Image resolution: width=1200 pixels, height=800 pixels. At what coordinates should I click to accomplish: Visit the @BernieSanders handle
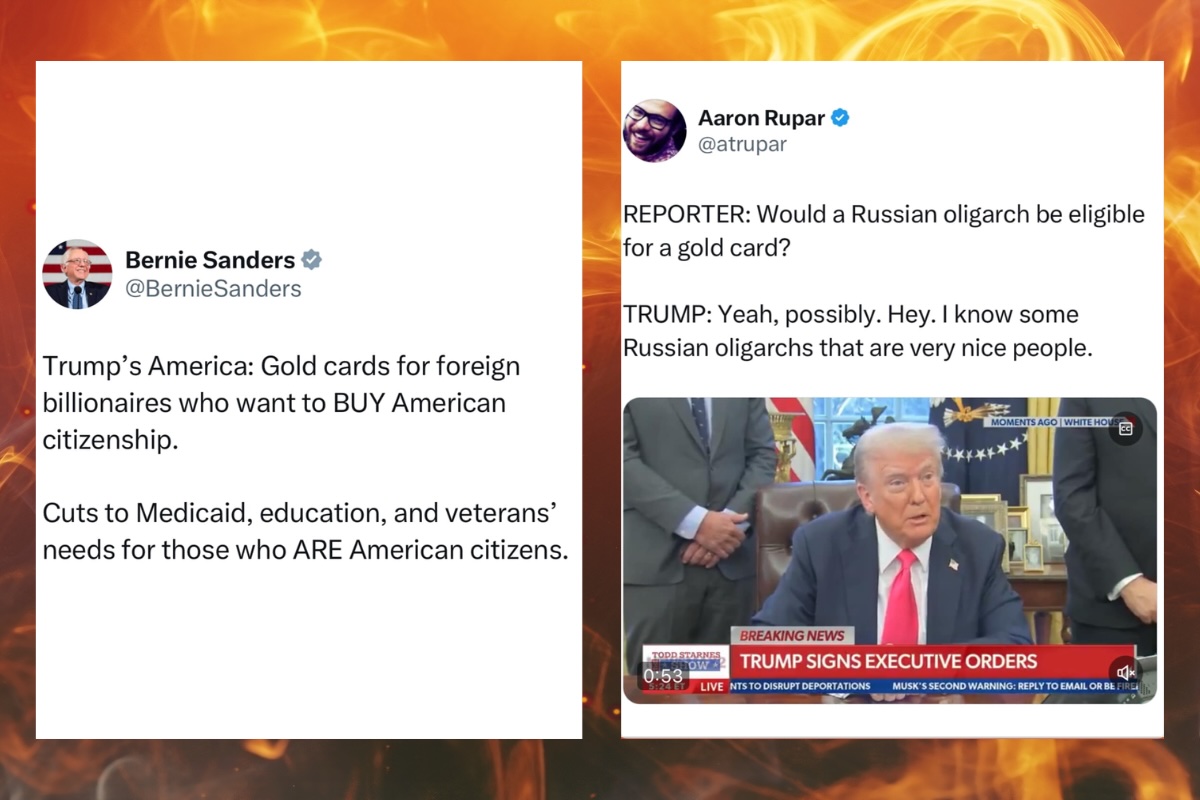click(x=213, y=289)
